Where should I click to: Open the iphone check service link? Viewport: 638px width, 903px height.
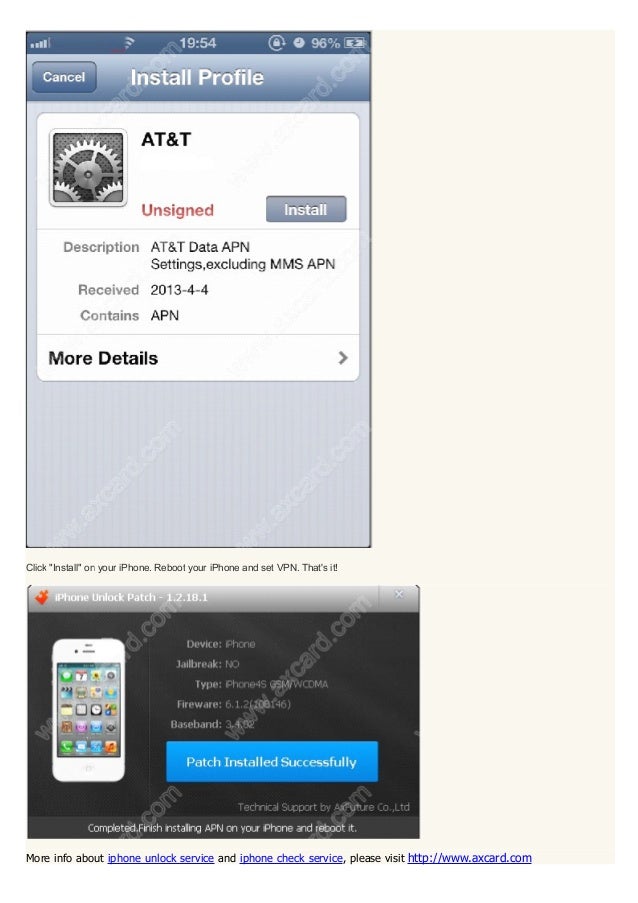pyautogui.click(x=291, y=858)
